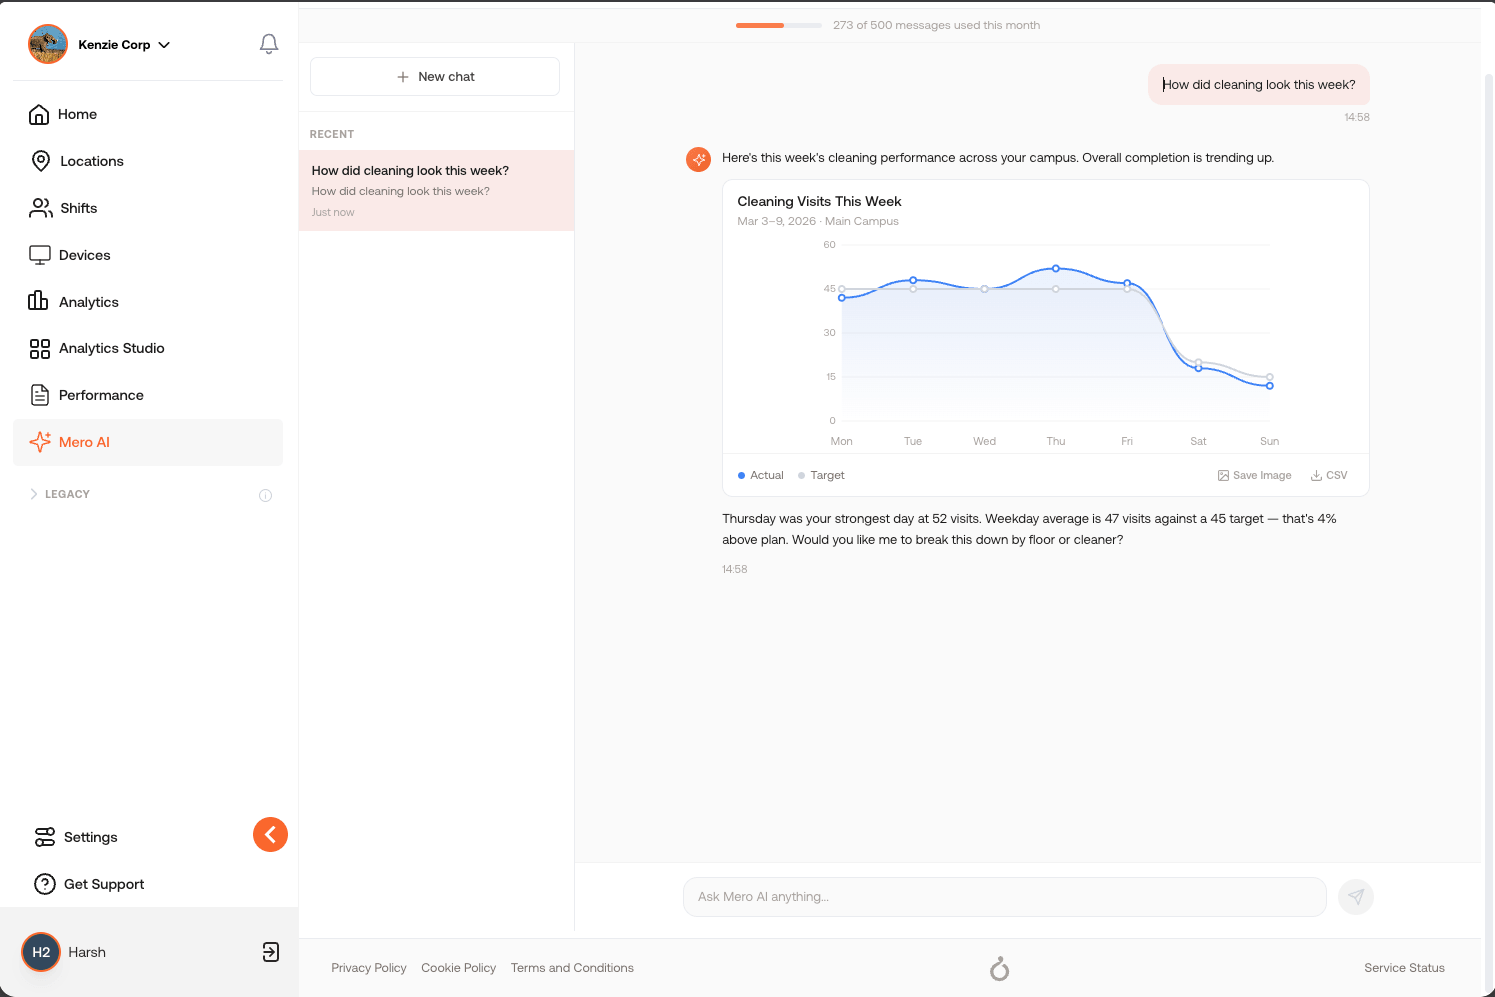Open the Service Status link
This screenshot has height=997, width=1495.
coord(1404,968)
